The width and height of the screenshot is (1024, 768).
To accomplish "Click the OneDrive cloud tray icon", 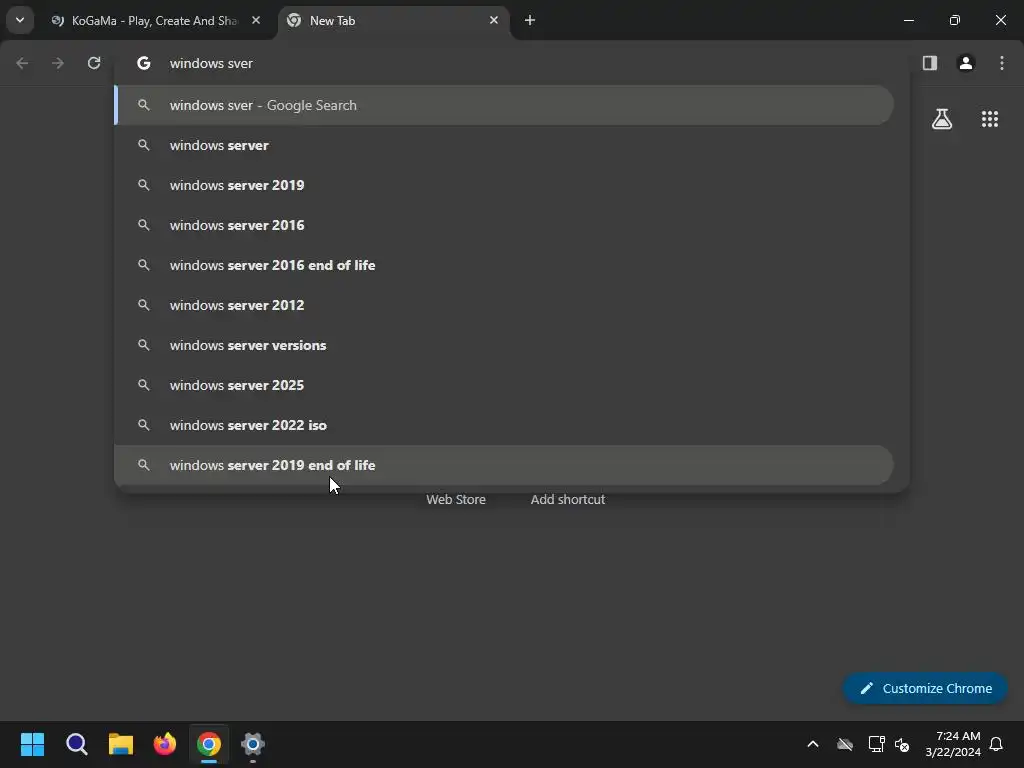I will tap(845, 744).
